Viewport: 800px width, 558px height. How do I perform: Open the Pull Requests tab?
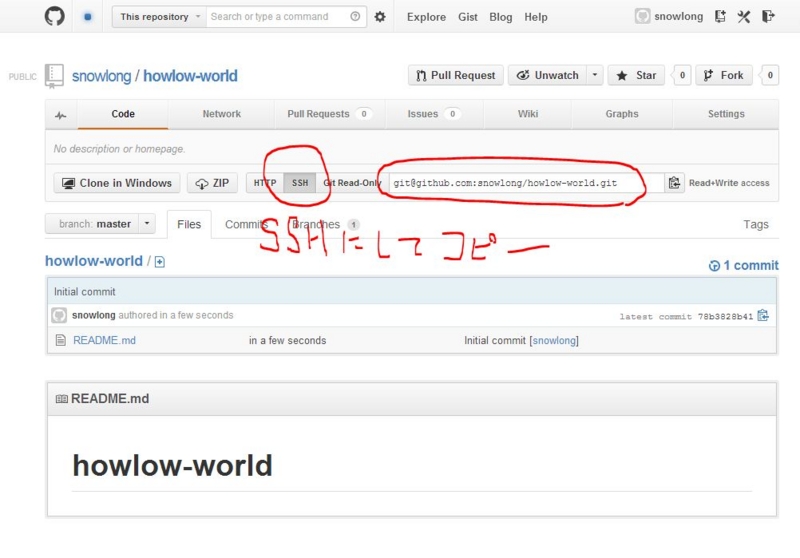pos(330,114)
